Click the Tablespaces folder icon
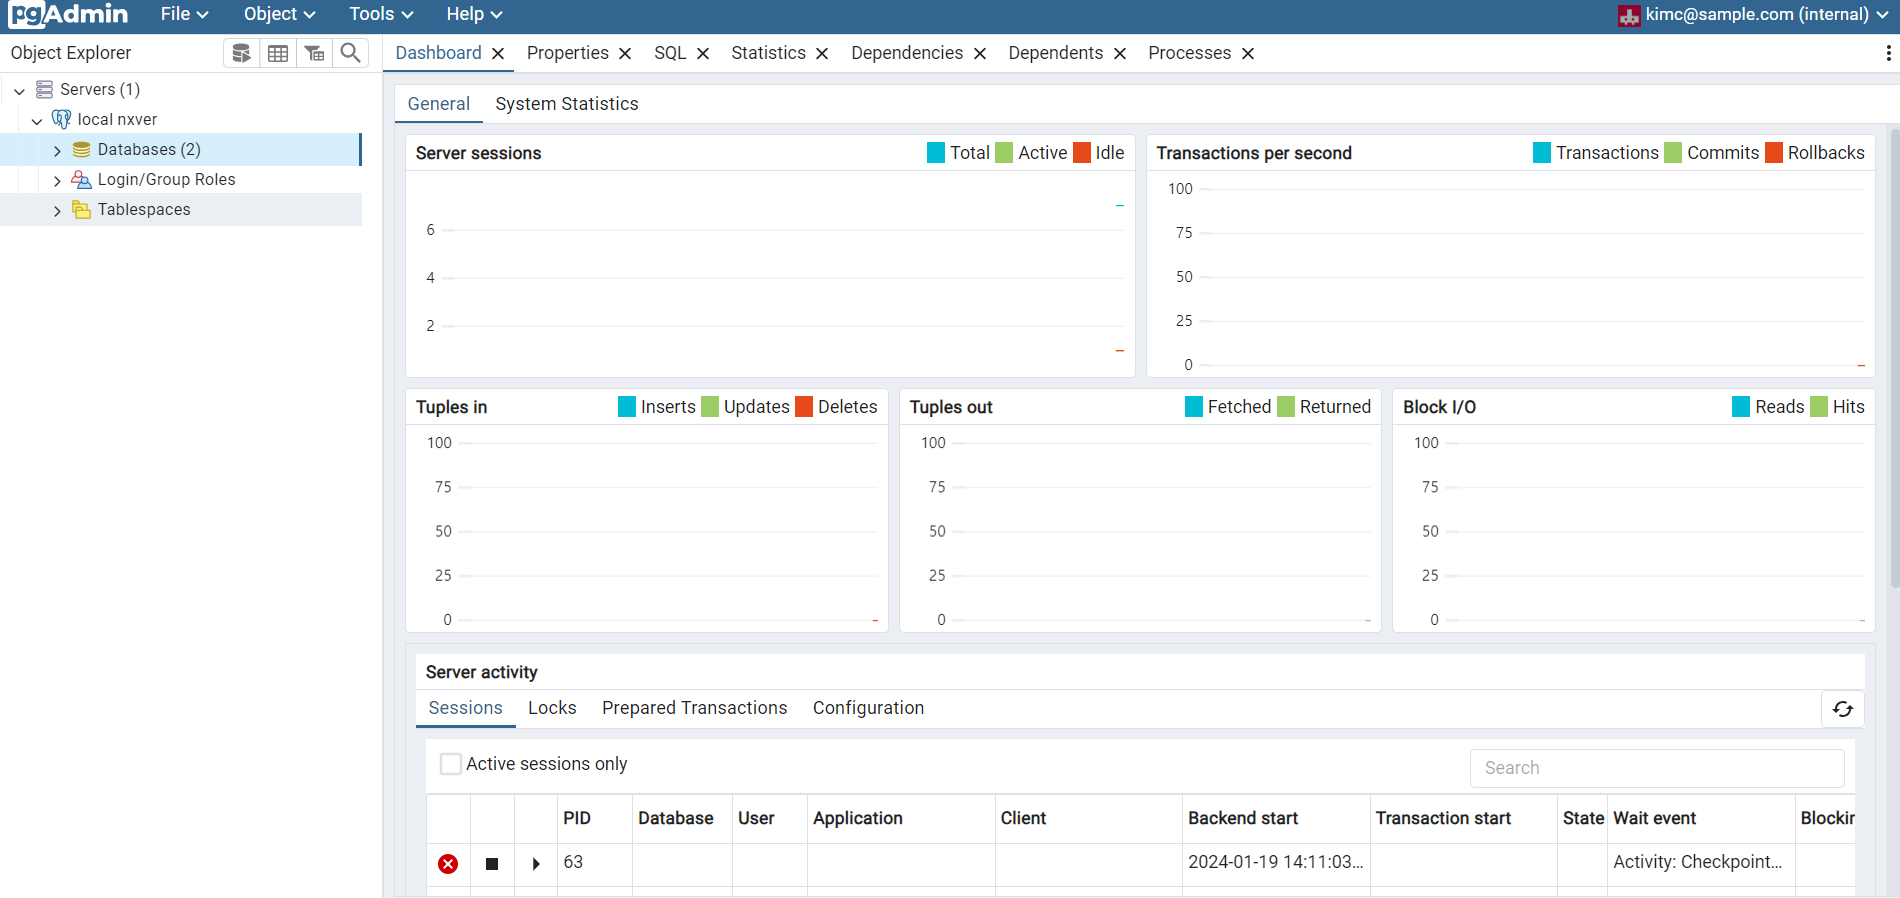1900x898 pixels. click(82, 210)
